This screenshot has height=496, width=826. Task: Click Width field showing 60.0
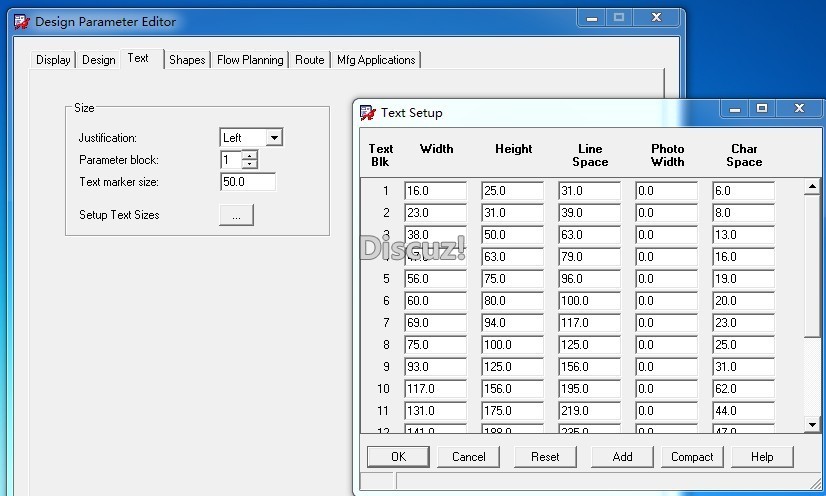[435, 301]
